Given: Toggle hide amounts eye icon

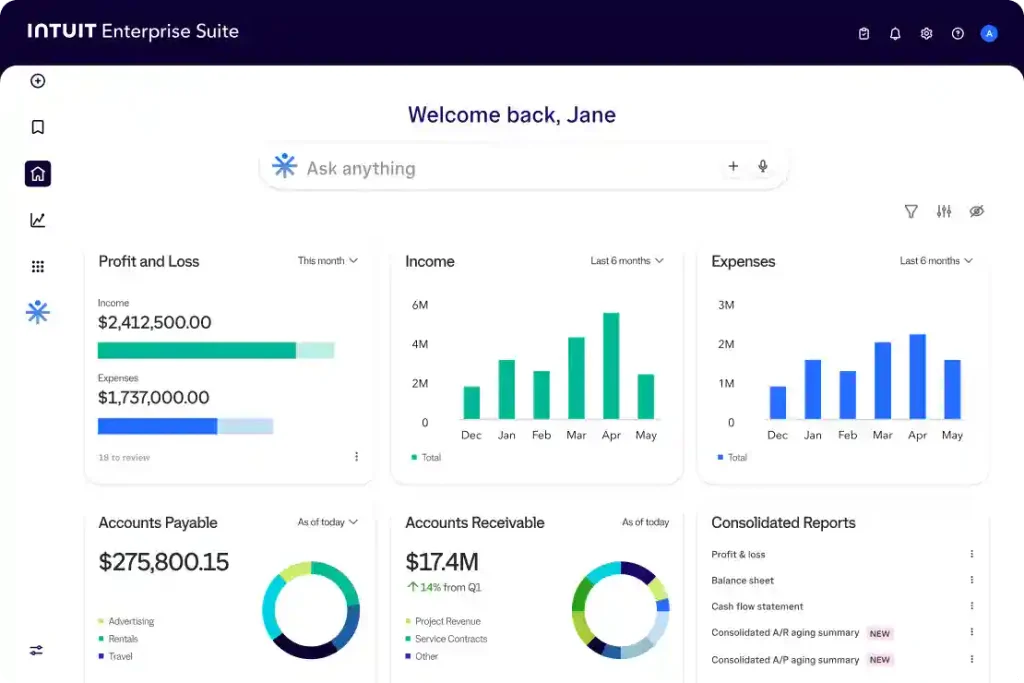Looking at the screenshot, I should click(x=976, y=211).
